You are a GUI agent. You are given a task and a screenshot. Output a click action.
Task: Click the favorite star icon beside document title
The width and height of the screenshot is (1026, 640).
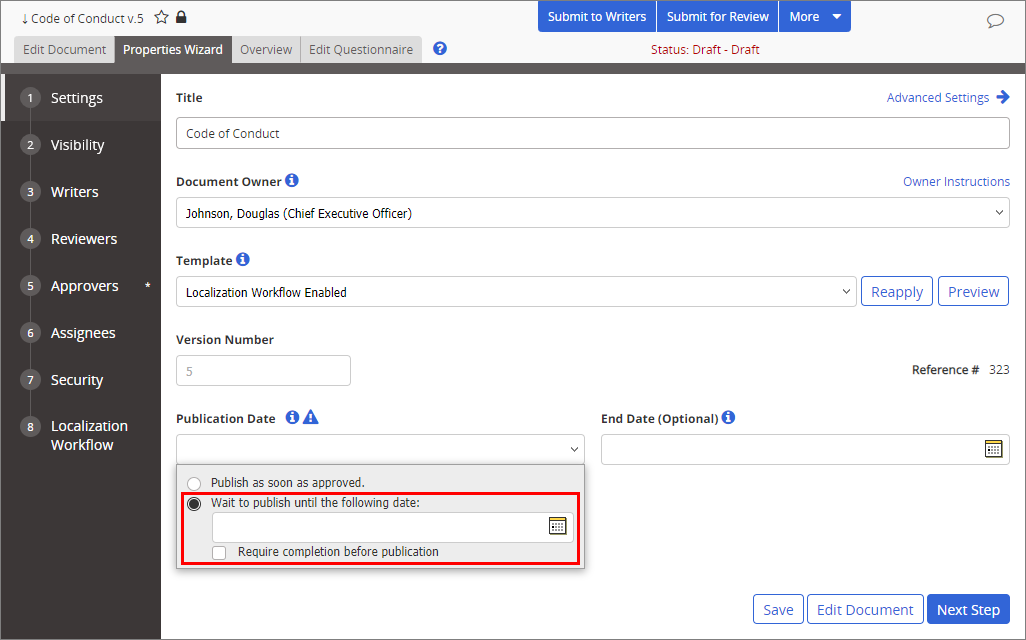click(162, 17)
